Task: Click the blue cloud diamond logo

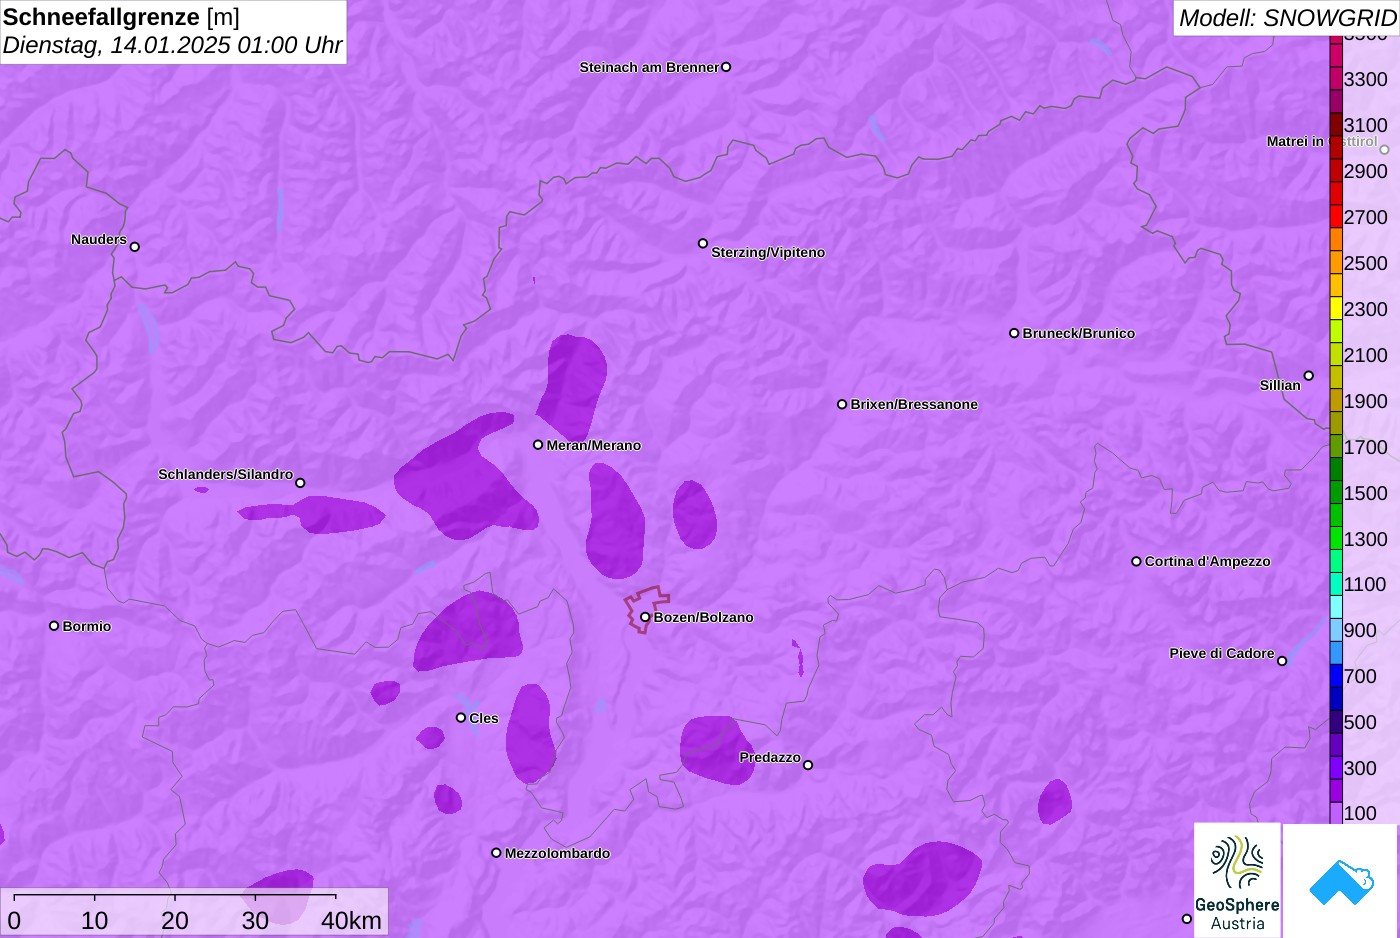Action: coord(1341,881)
